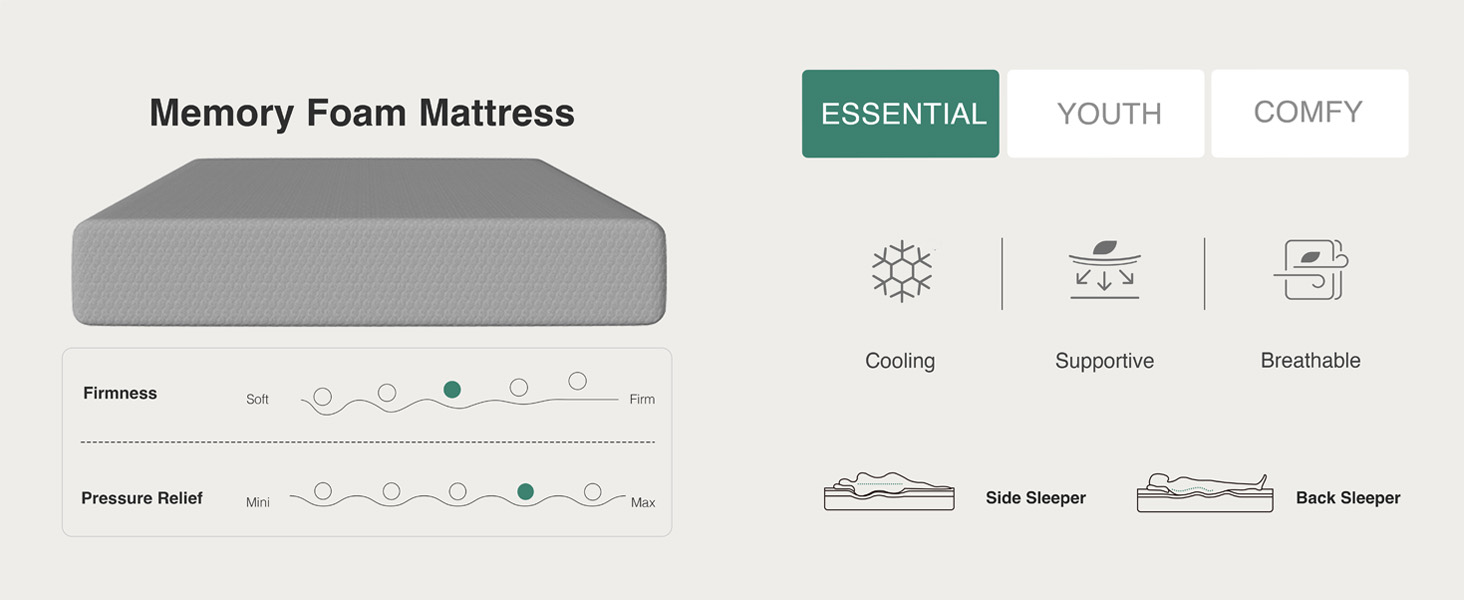Click the Cooling text label
This screenshot has height=600, width=1464.
(899, 360)
